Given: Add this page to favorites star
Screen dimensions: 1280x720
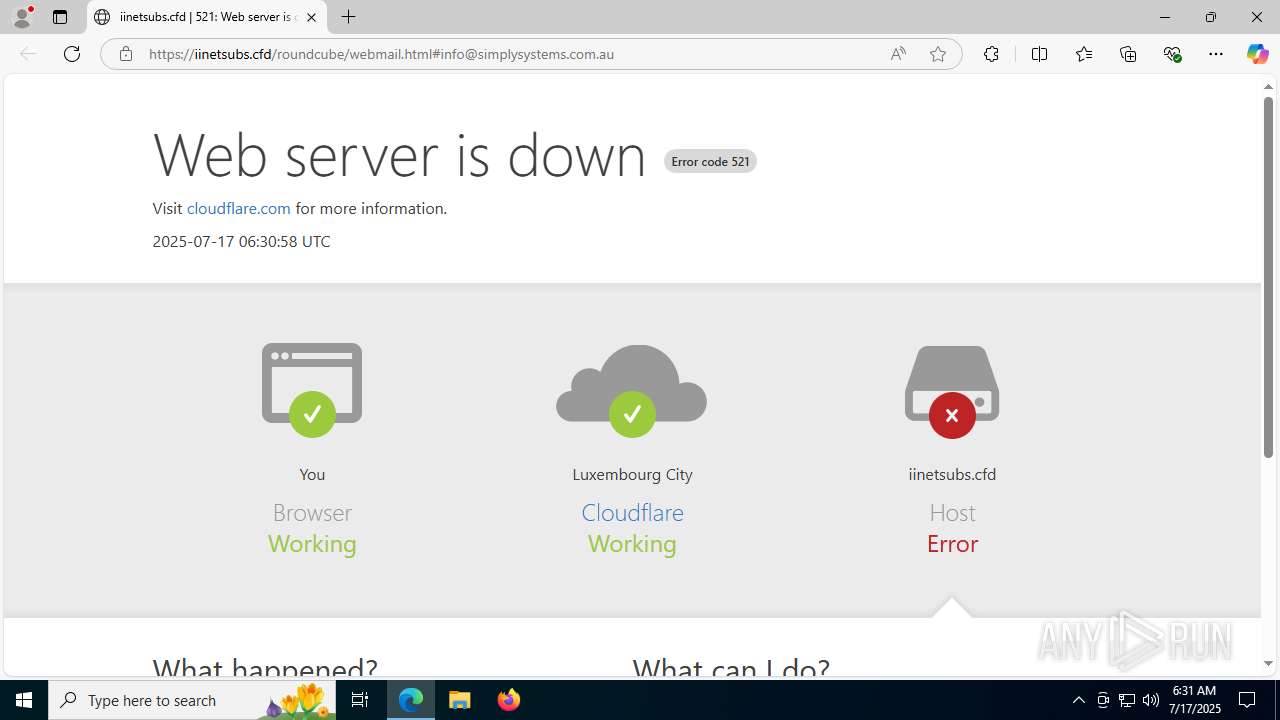Looking at the screenshot, I should [x=938, y=54].
